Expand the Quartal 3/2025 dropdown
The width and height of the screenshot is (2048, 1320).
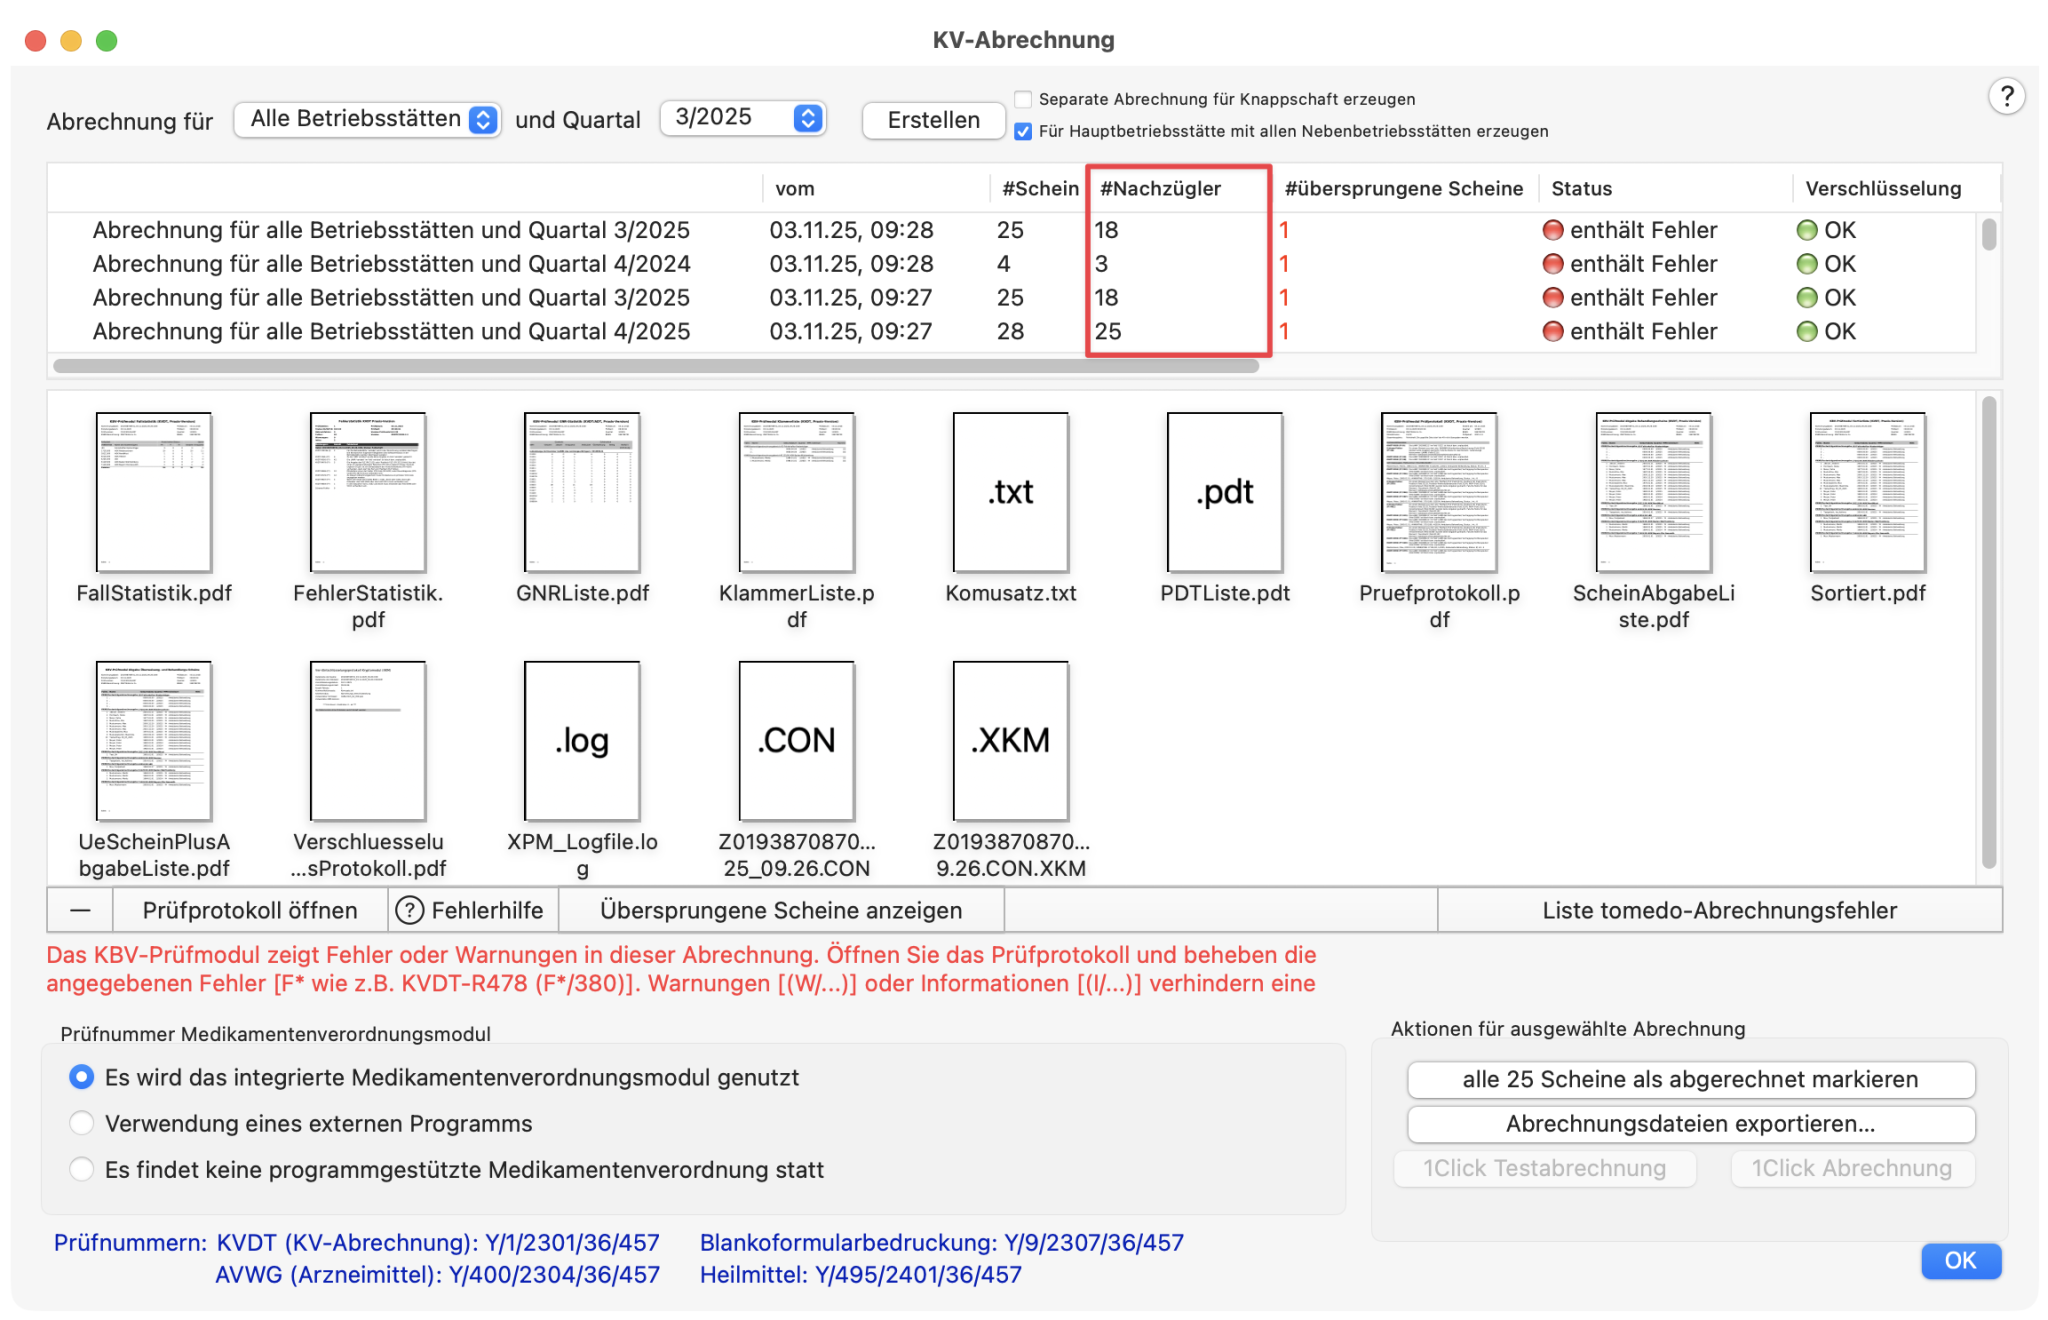pyautogui.click(x=742, y=118)
